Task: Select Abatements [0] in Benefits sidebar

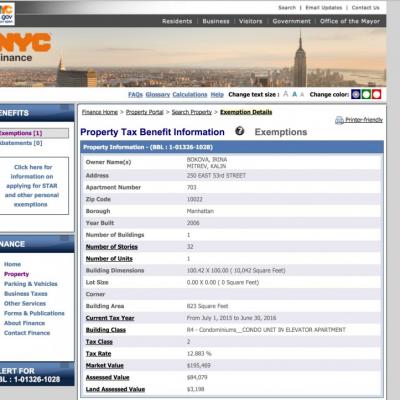Action: coord(21,143)
